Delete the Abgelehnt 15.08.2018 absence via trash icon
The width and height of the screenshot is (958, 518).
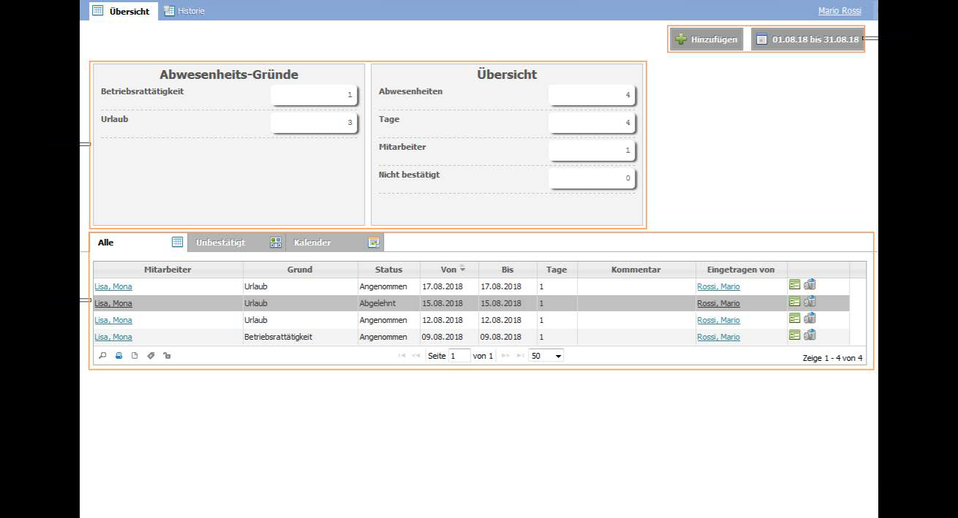pos(810,302)
